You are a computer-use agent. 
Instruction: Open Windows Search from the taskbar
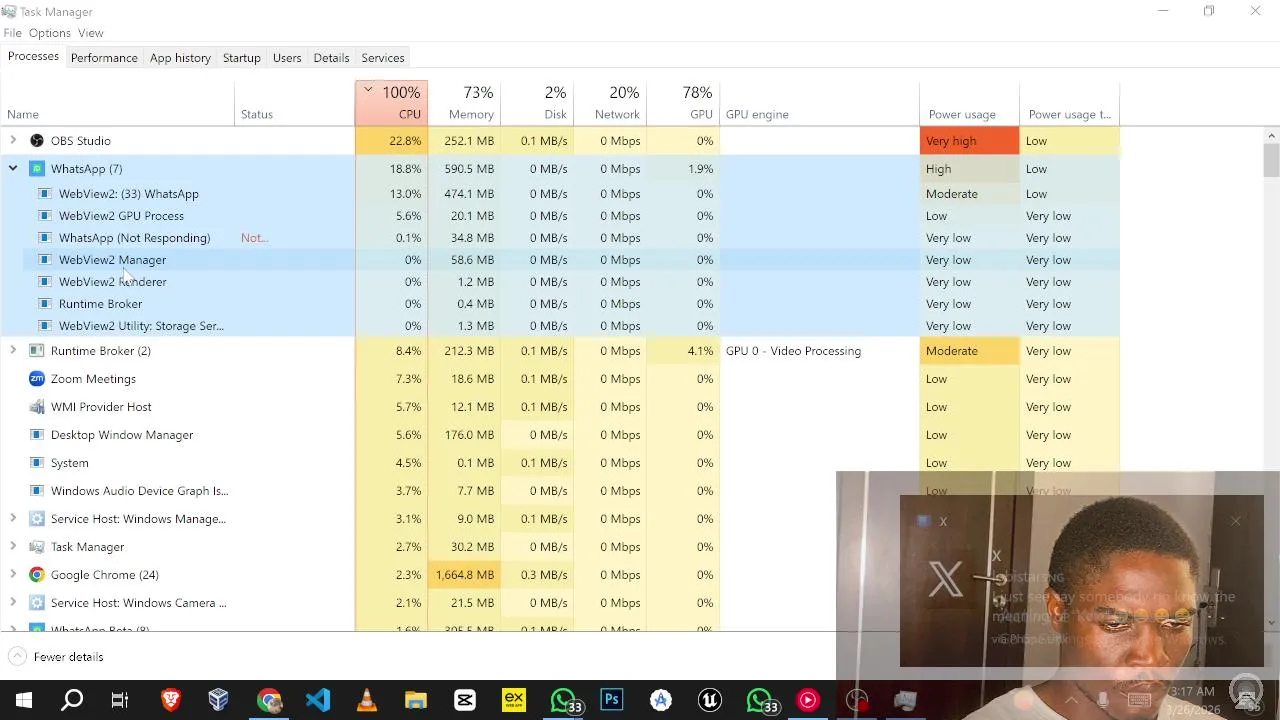click(72, 700)
